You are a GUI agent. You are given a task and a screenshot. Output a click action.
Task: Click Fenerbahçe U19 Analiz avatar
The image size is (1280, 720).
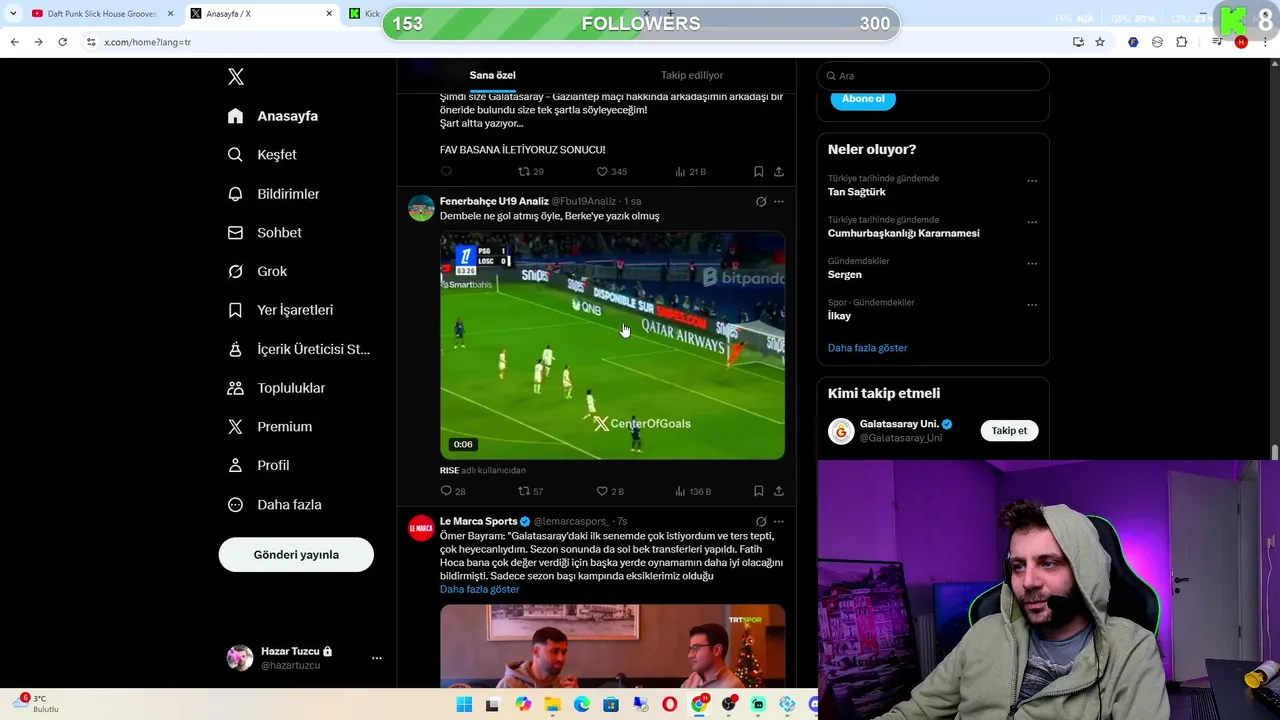tap(422, 208)
